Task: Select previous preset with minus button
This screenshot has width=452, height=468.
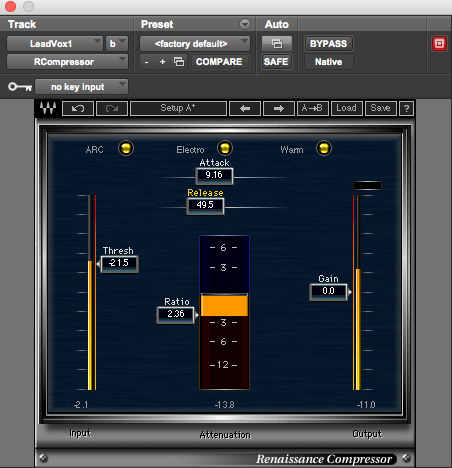Action: point(146,62)
